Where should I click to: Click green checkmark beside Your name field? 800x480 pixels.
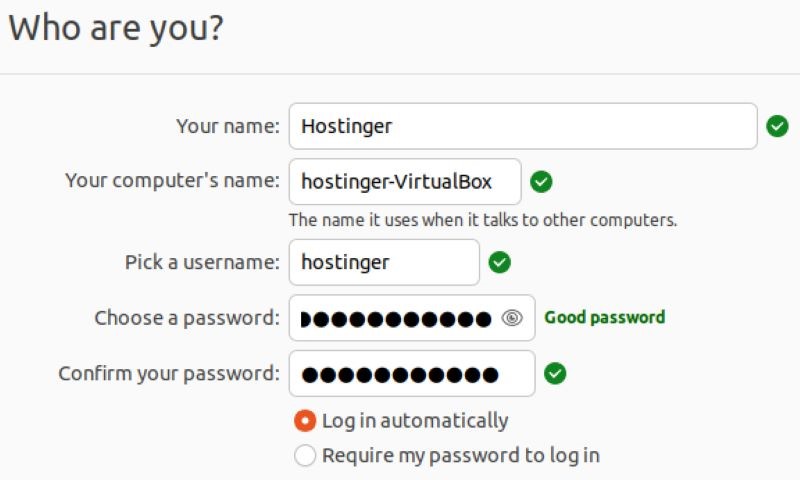tap(777, 126)
